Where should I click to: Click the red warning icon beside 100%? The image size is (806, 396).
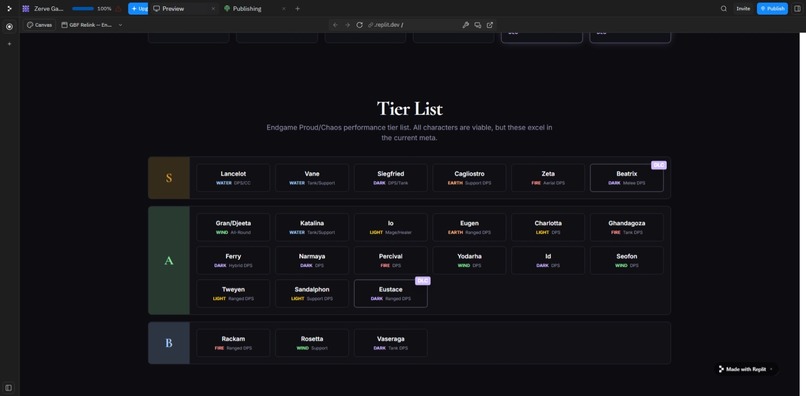[x=119, y=9]
